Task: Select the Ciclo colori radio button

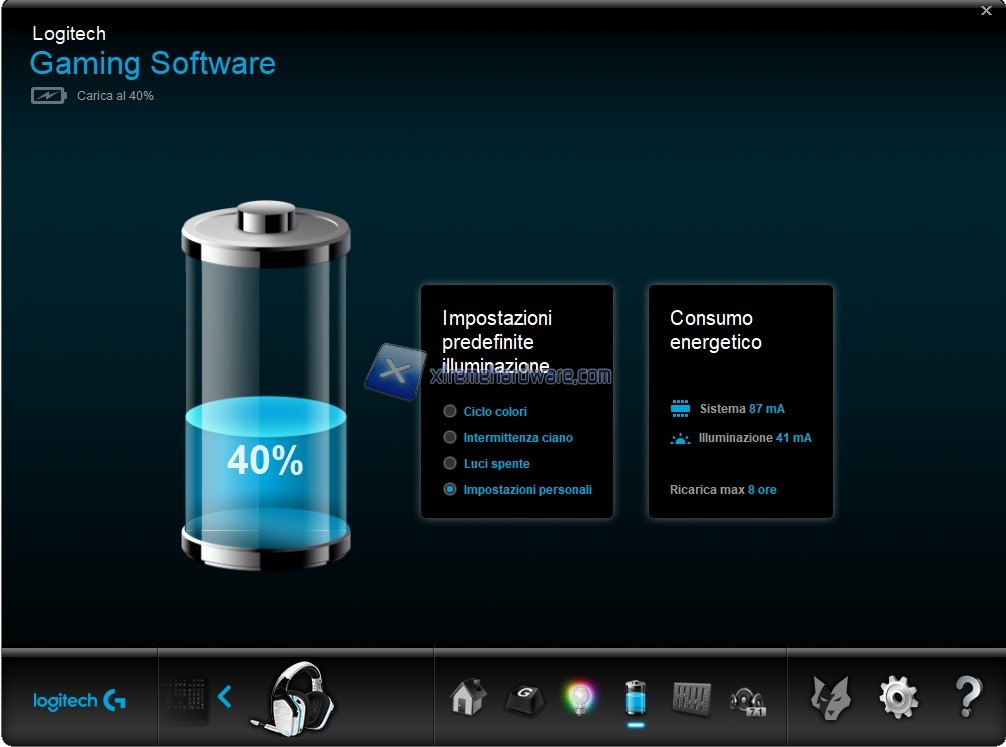Action: coord(450,411)
